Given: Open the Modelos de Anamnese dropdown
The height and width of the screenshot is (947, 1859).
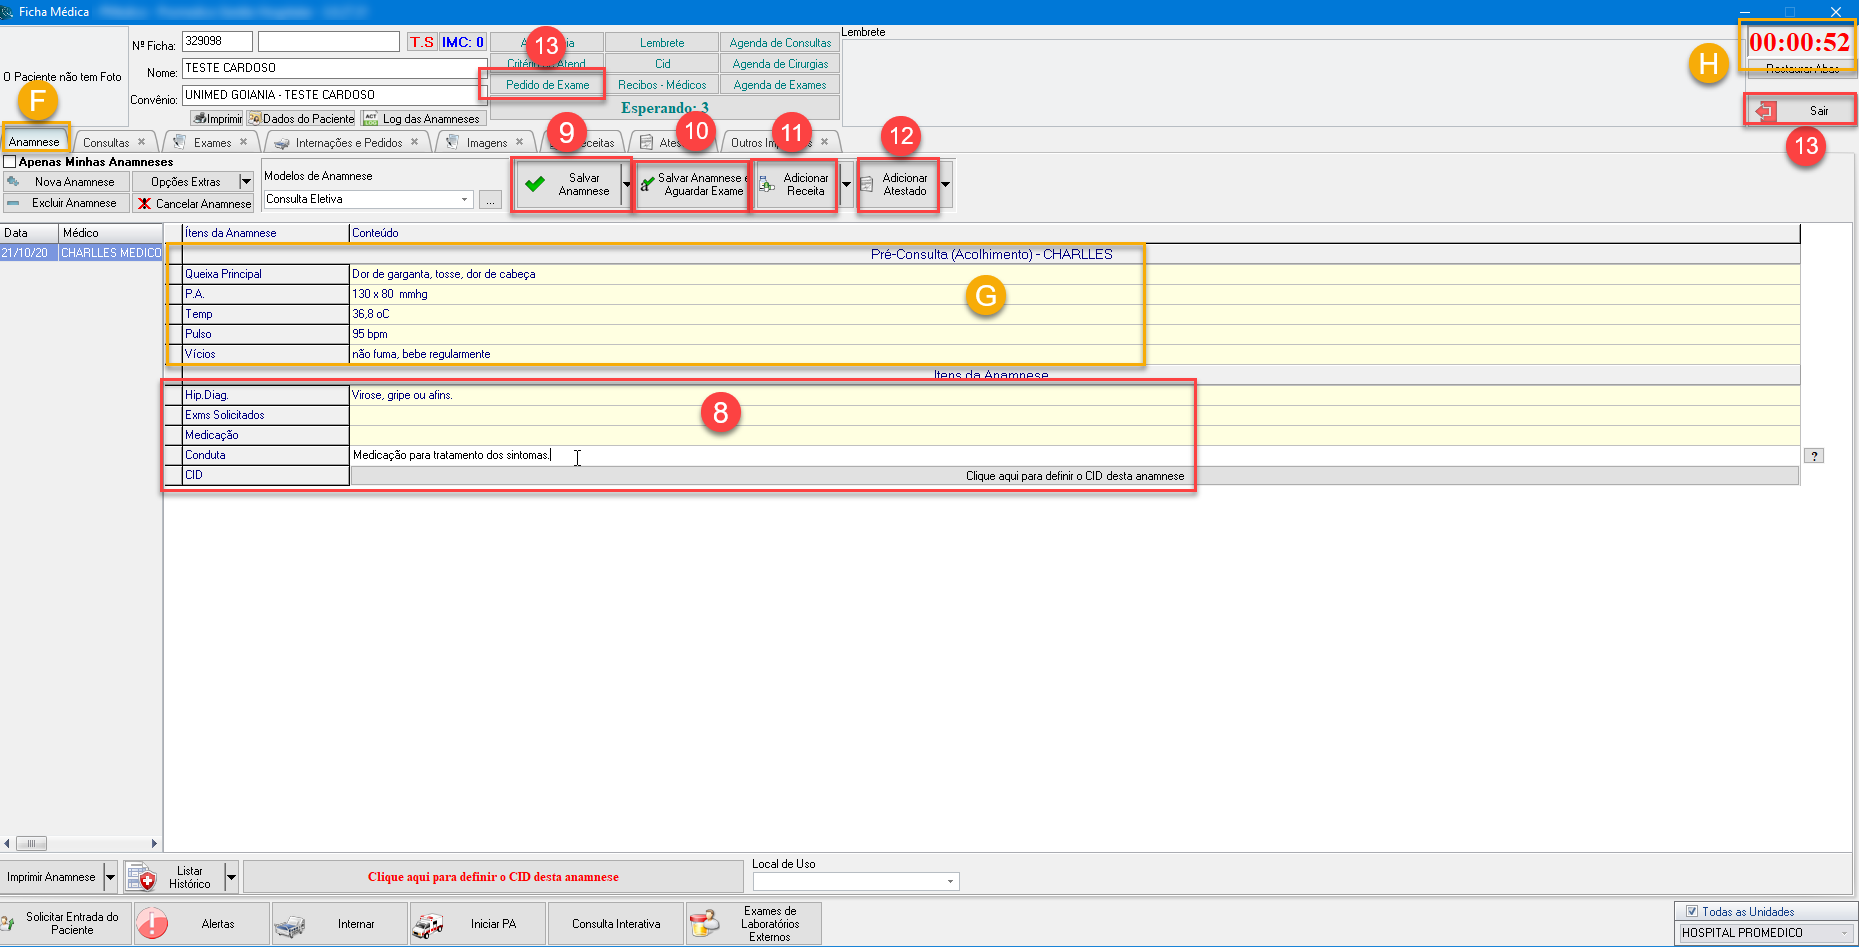Looking at the screenshot, I should (x=465, y=199).
